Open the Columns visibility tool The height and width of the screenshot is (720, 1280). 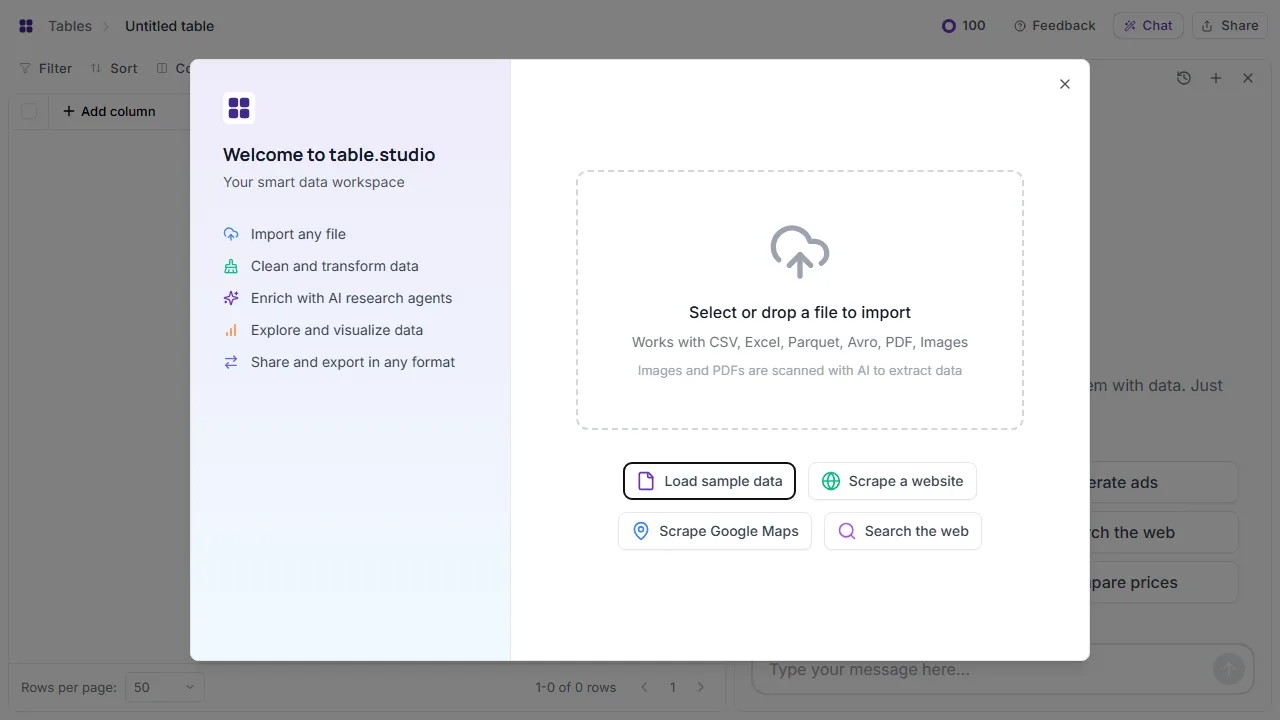click(x=178, y=68)
